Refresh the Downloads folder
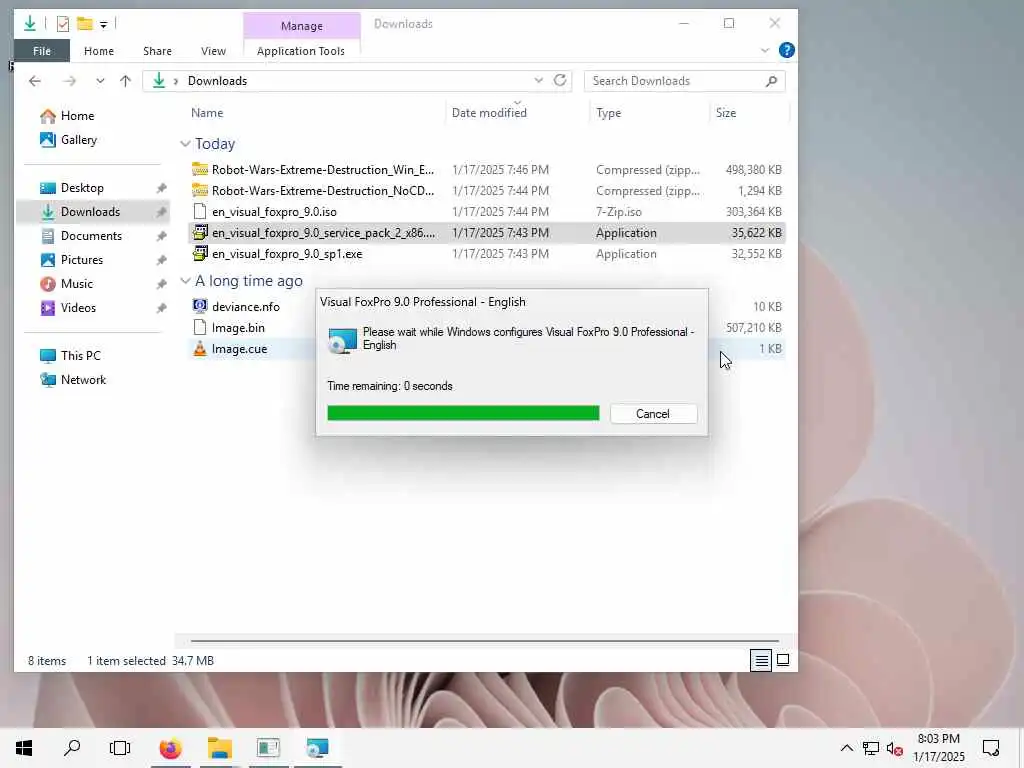 click(560, 80)
